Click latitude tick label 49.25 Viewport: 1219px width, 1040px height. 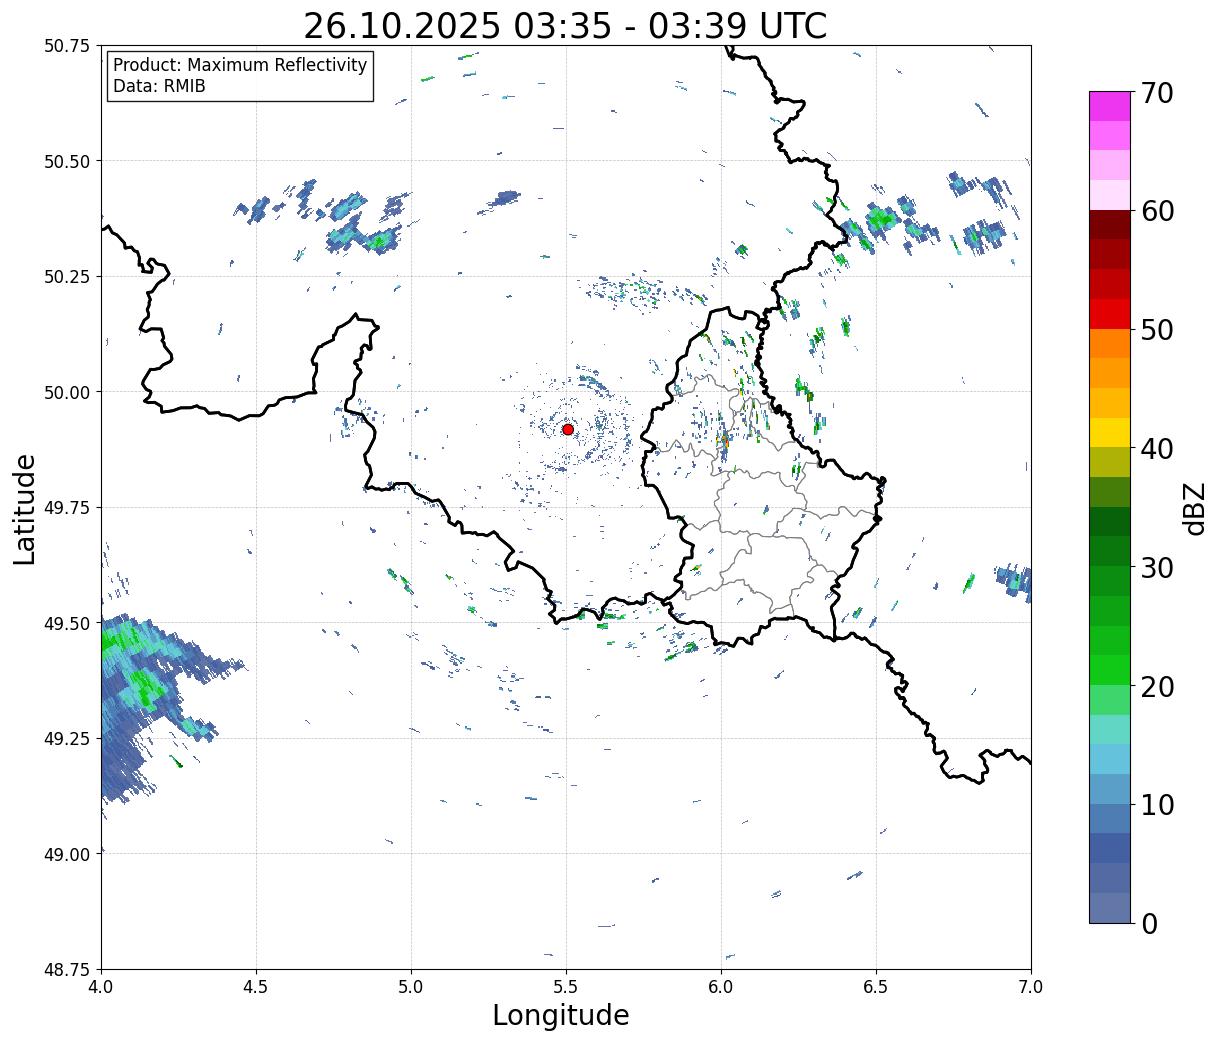[x=66, y=739]
